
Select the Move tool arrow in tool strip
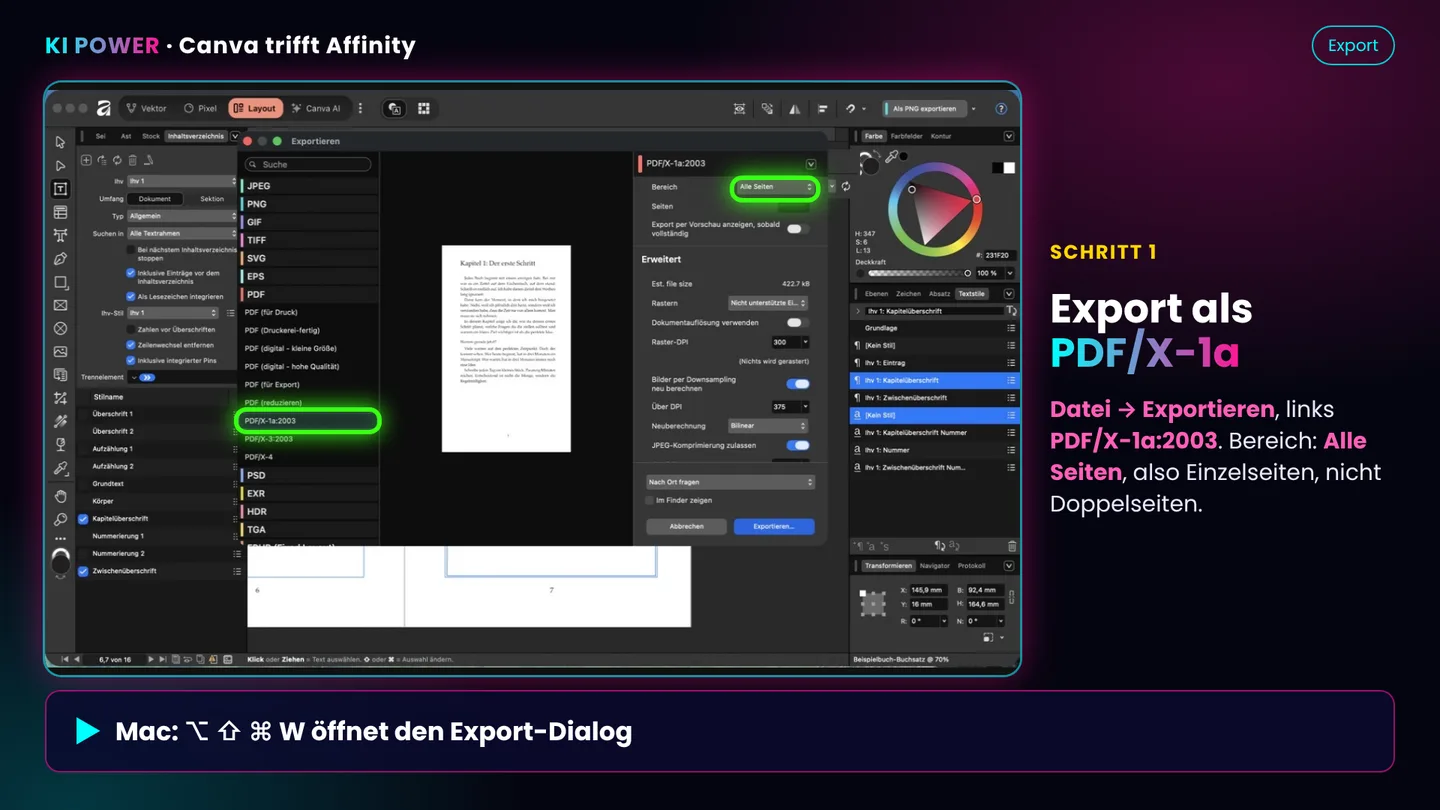[x=60, y=142]
